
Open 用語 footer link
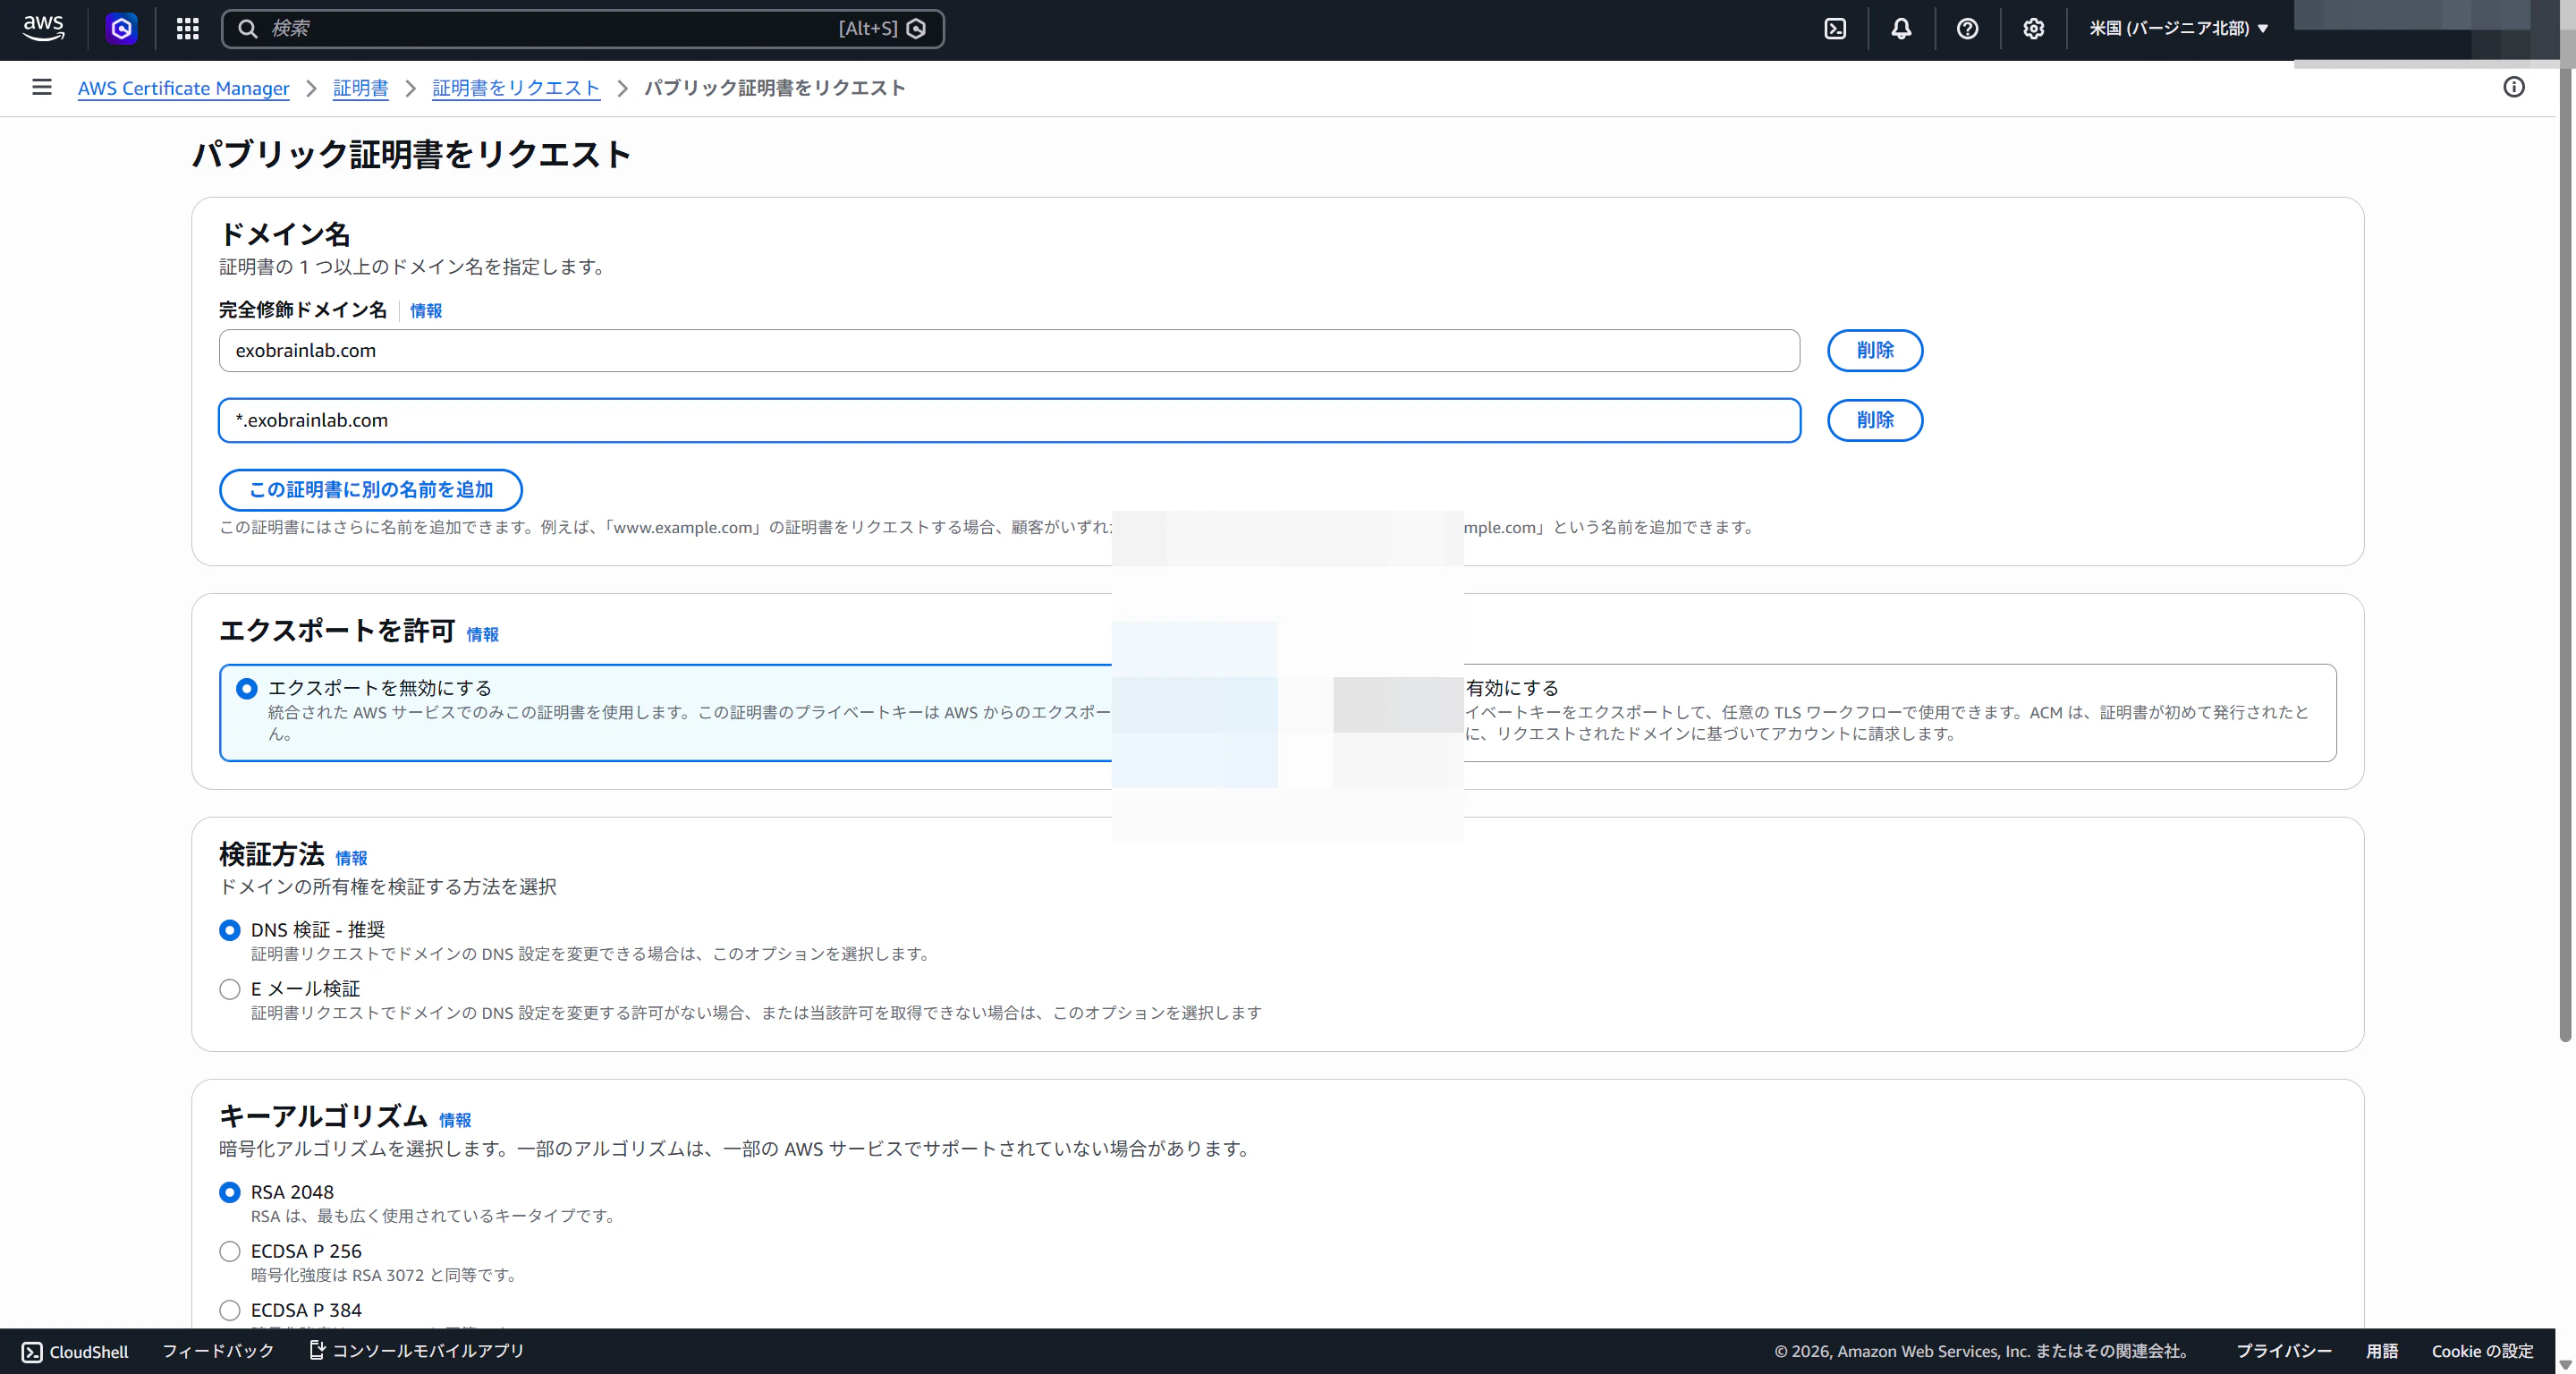coord(2382,1351)
